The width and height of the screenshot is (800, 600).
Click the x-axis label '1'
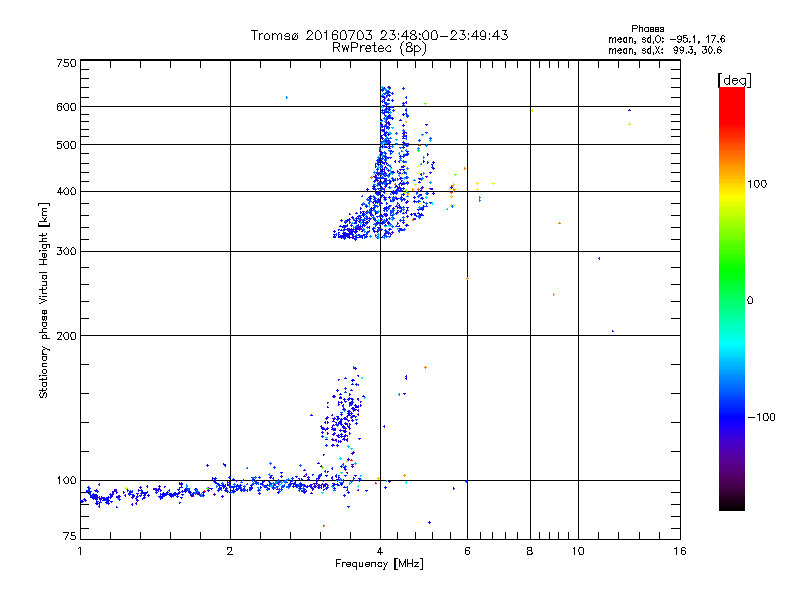click(80, 551)
